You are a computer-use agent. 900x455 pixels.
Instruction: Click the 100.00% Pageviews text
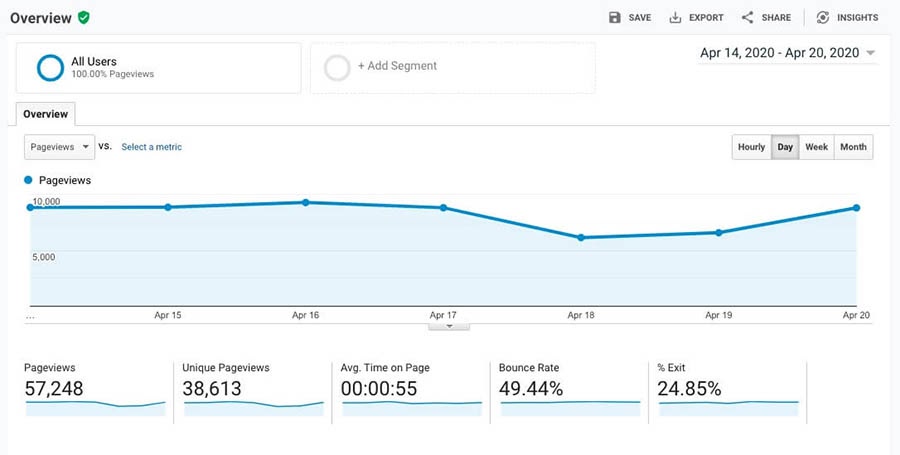pos(112,74)
